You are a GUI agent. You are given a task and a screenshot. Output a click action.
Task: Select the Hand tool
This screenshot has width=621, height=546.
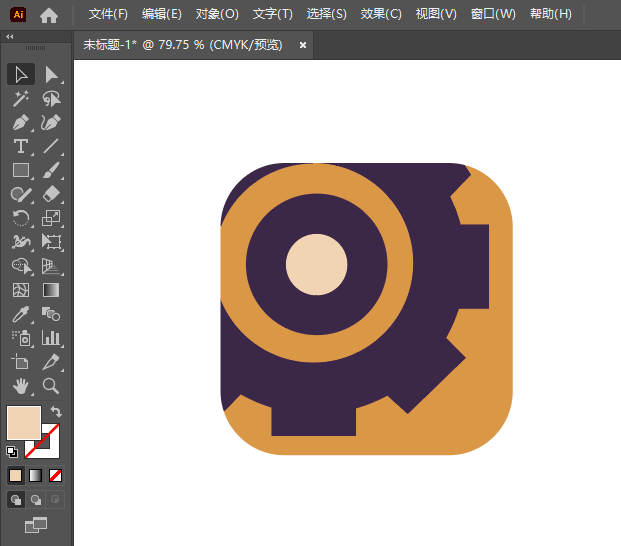[x=21, y=386]
